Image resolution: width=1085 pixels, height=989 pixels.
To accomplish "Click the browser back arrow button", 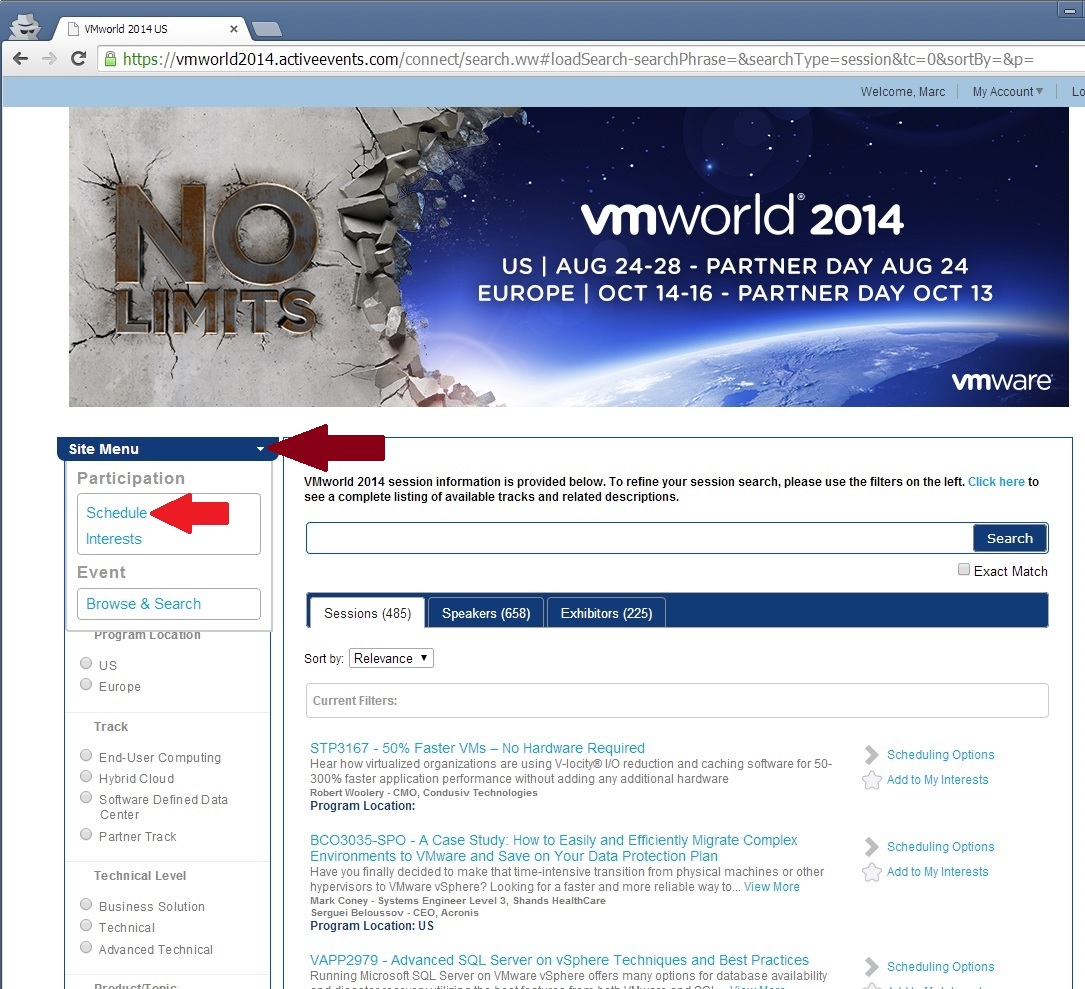I will pos(20,59).
